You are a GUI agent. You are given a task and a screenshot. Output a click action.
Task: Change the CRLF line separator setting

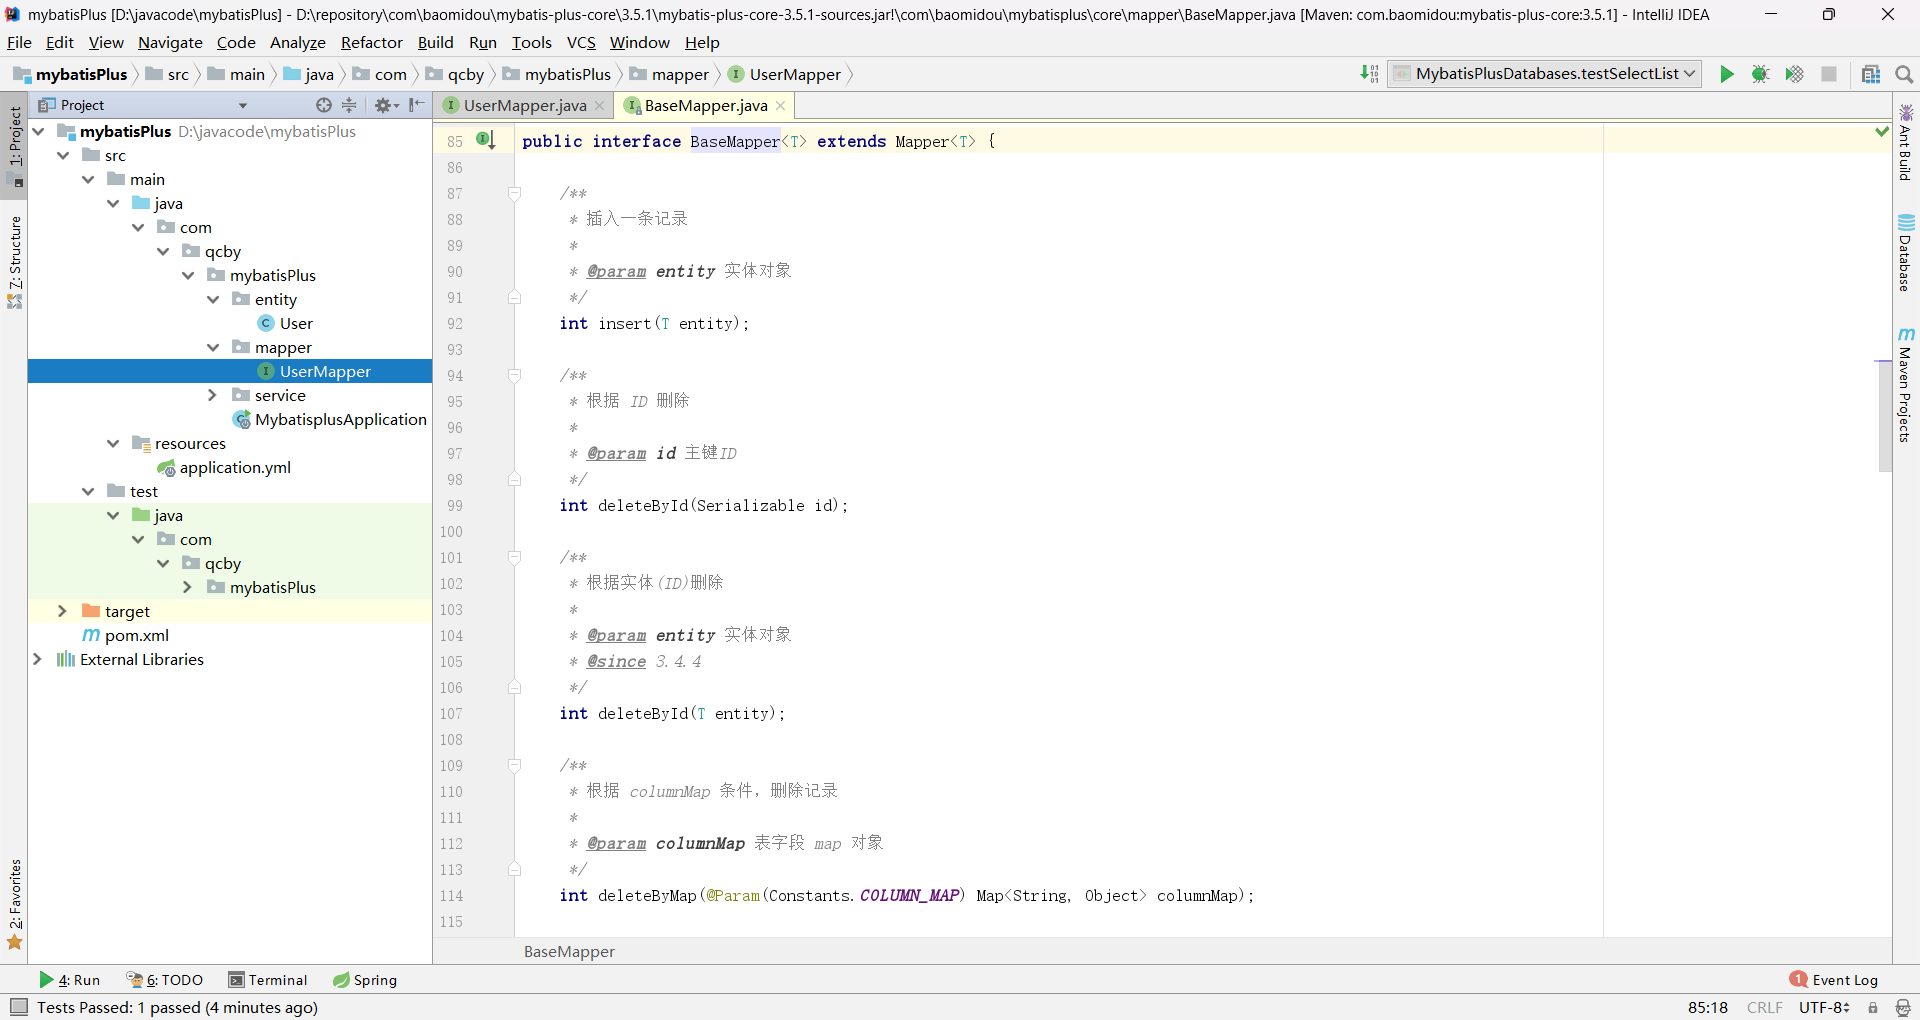coord(1765,1008)
